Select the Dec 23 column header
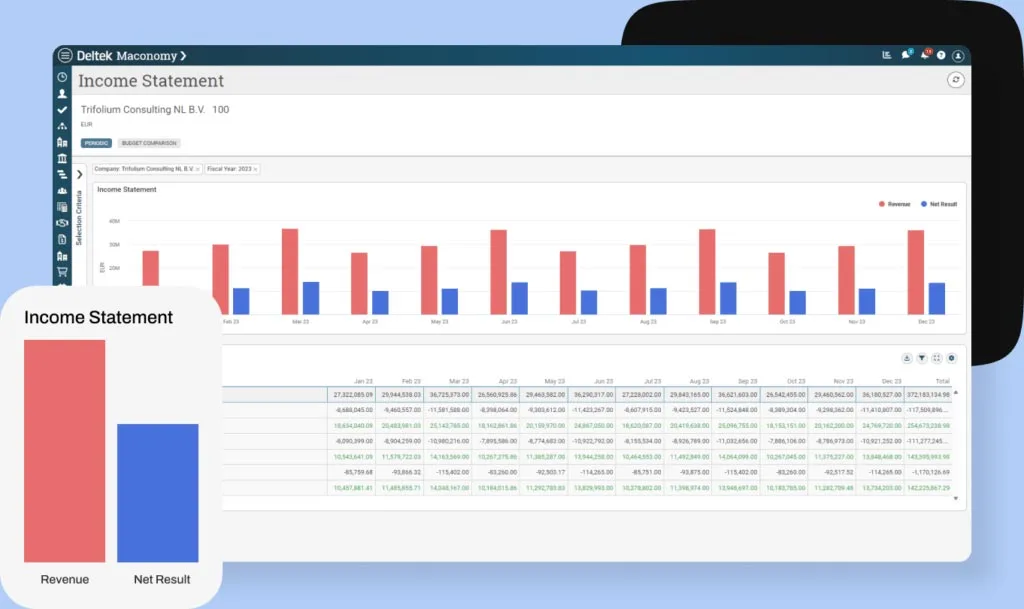 pyautogui.click(x=891, y=381)
